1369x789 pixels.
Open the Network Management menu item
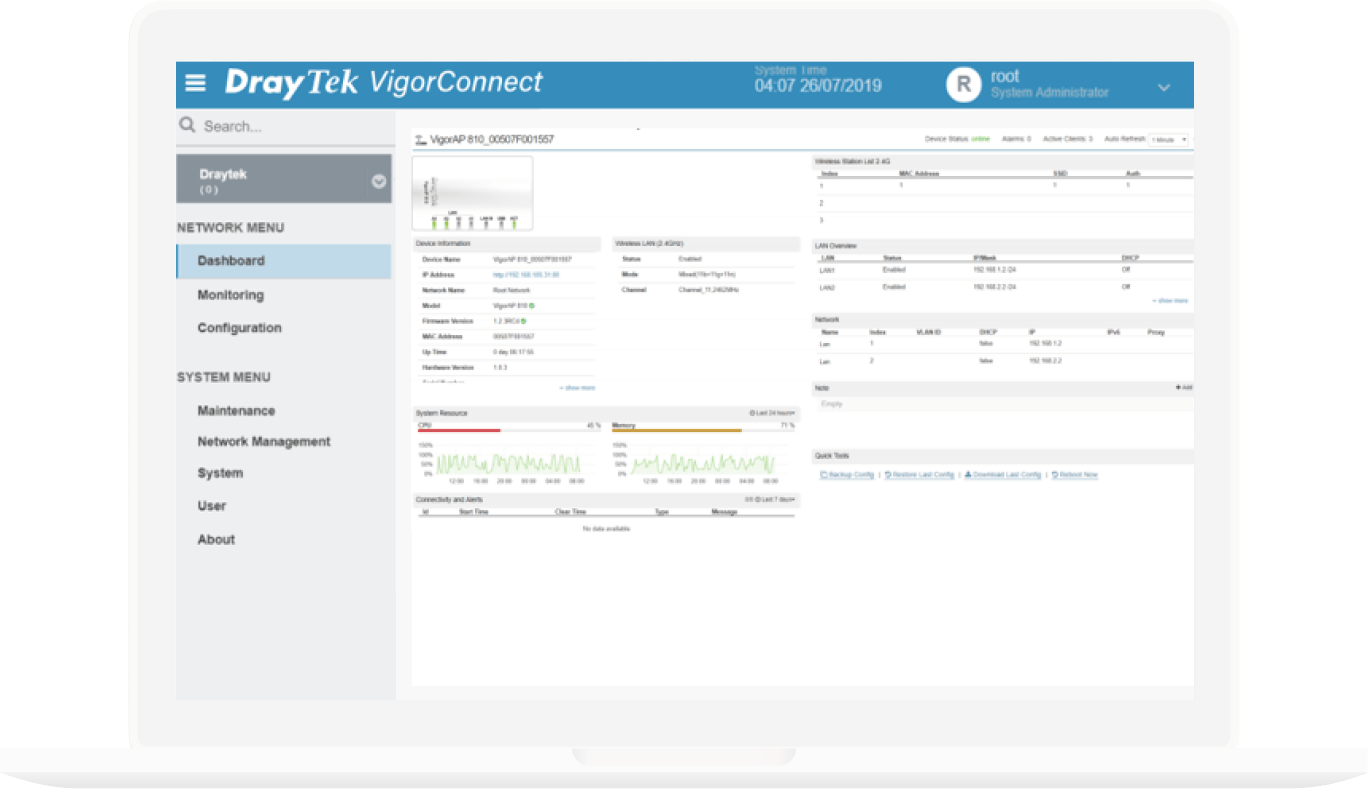coord(264,442)
